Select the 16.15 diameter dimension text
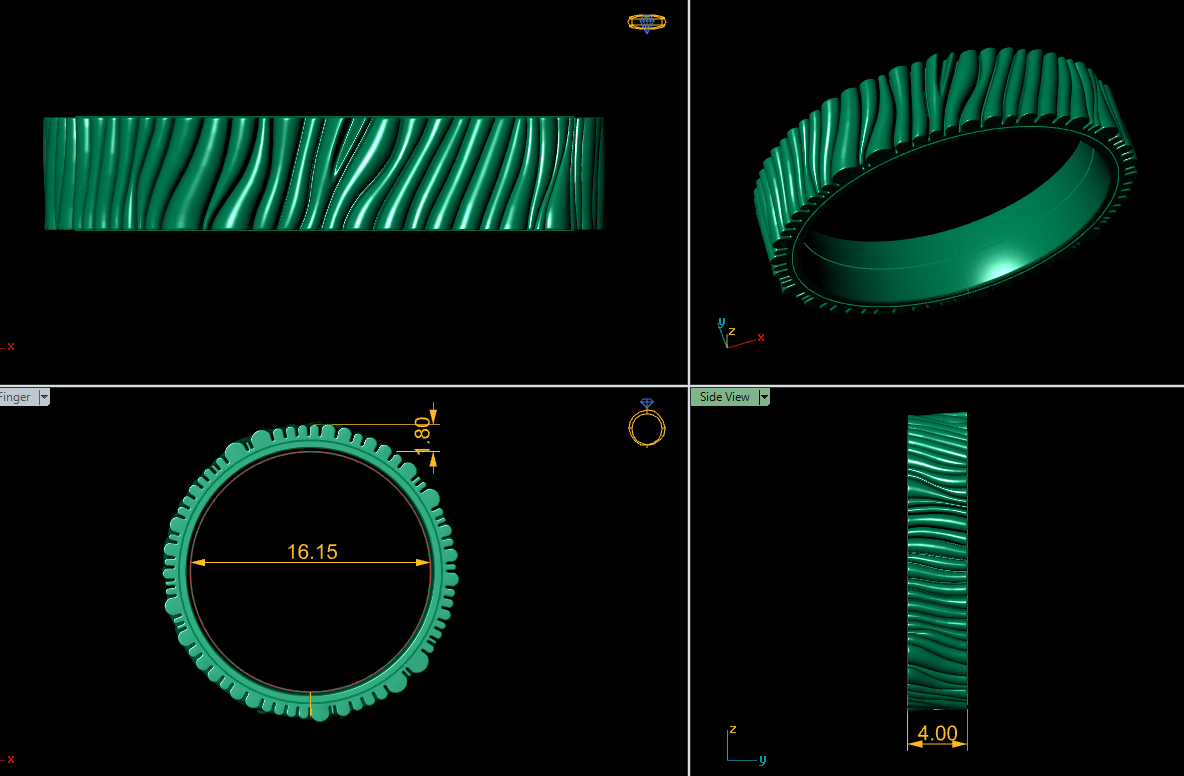 click(312, 552)
